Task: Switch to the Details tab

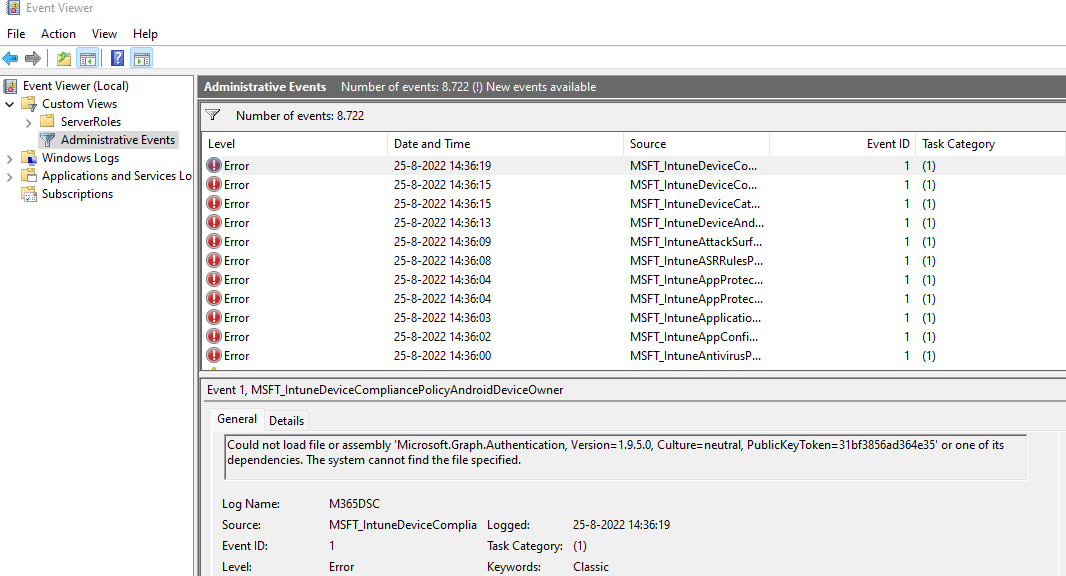Action: click(x=286, y=420)
